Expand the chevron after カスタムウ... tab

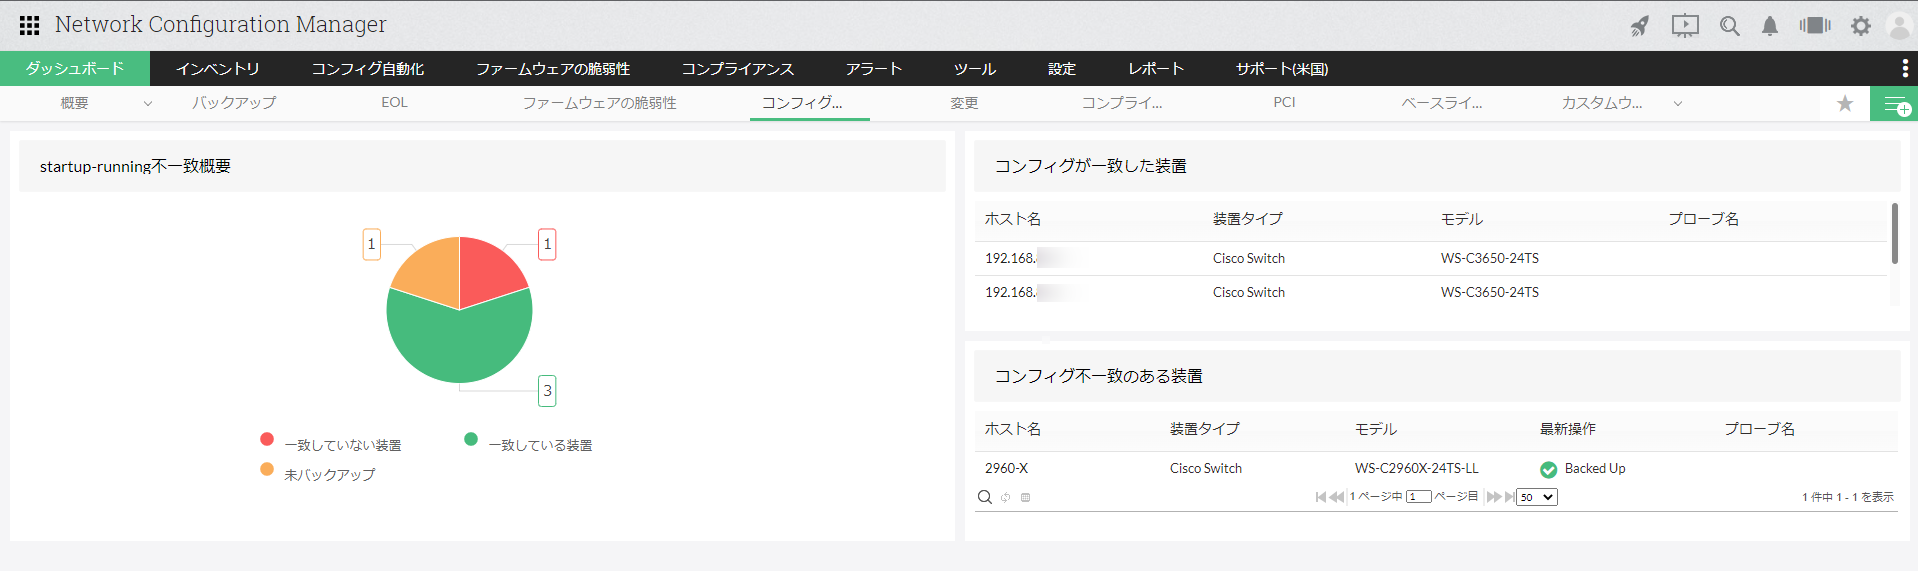(1678, 103)
